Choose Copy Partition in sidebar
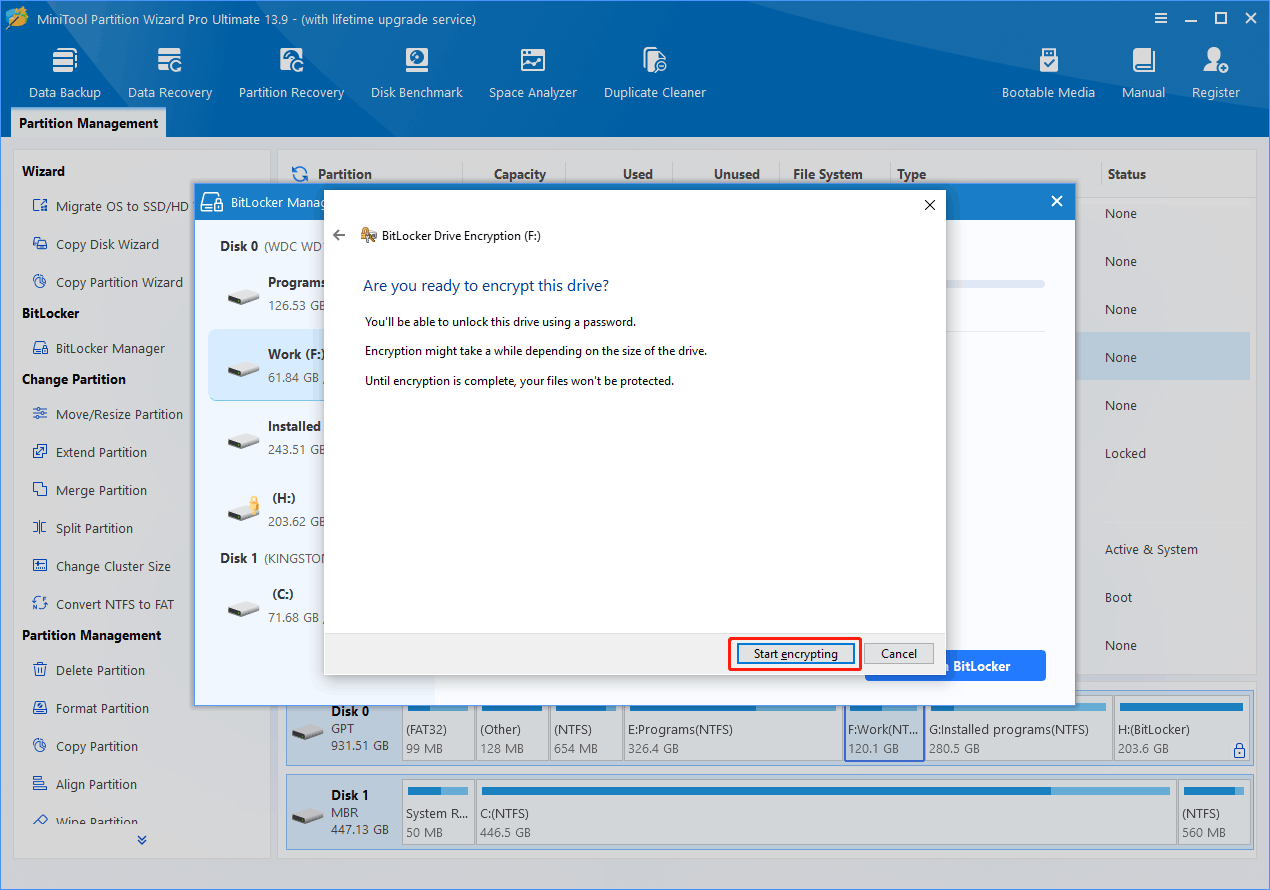 click(86, 746)
